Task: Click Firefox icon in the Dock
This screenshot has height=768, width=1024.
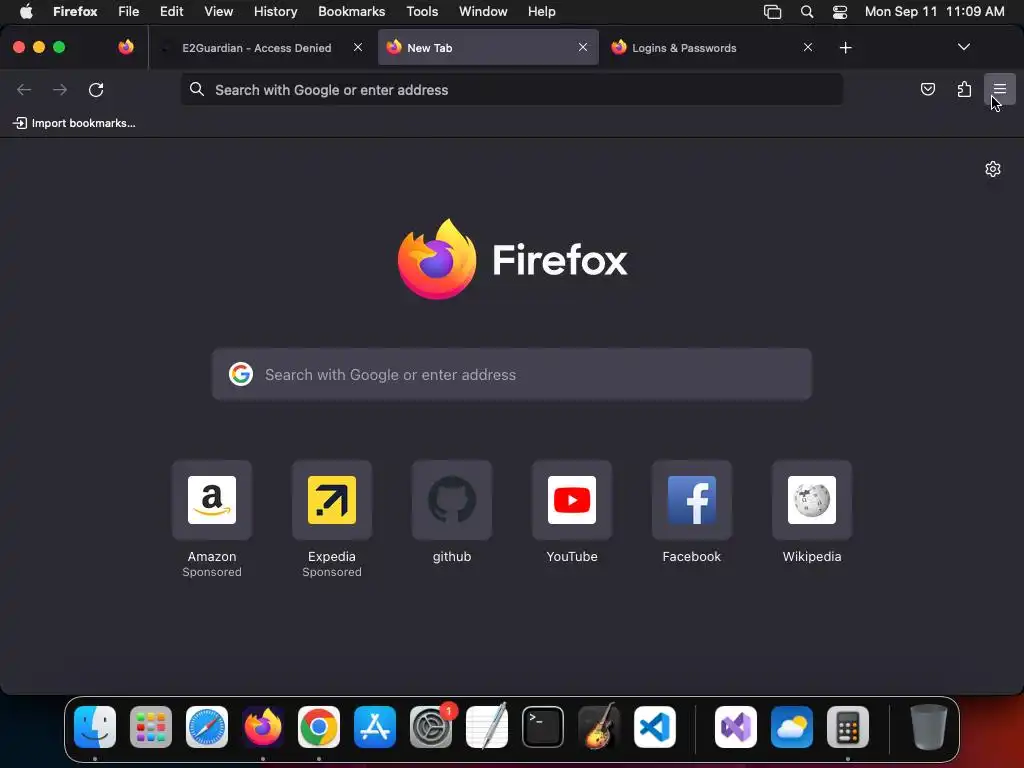Action: [x=263, y=727]
